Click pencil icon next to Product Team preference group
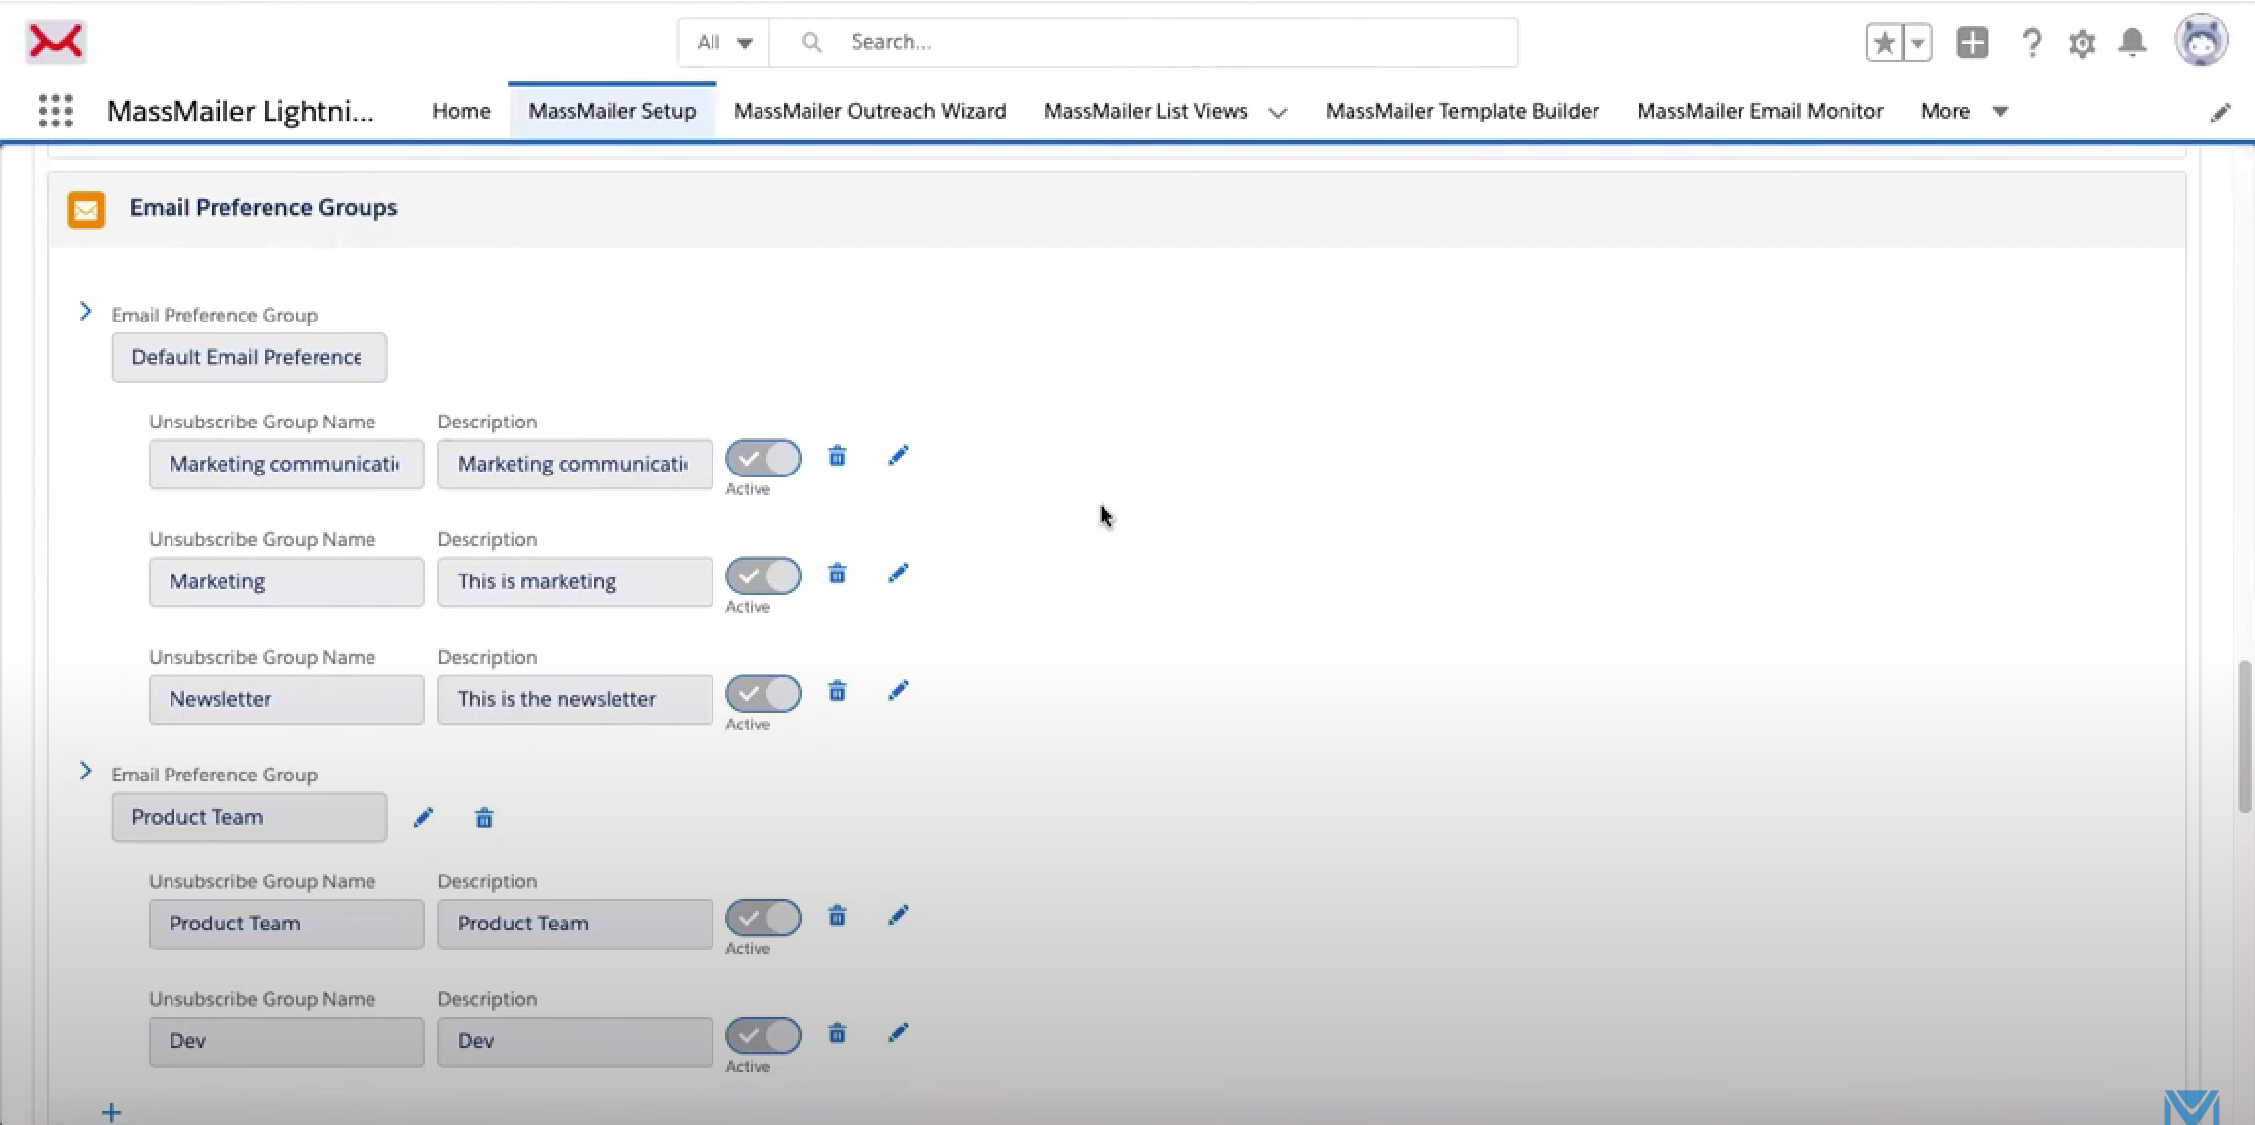Screen dimensions: 2255x1125 pos(423,818)
